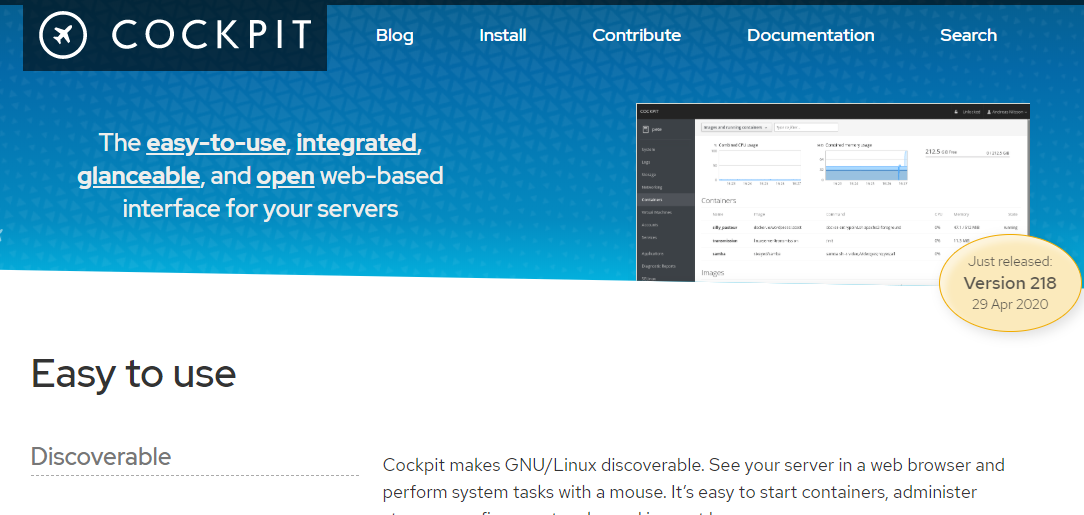
Task: Navigate to Documentation
Action: point(810,35)
